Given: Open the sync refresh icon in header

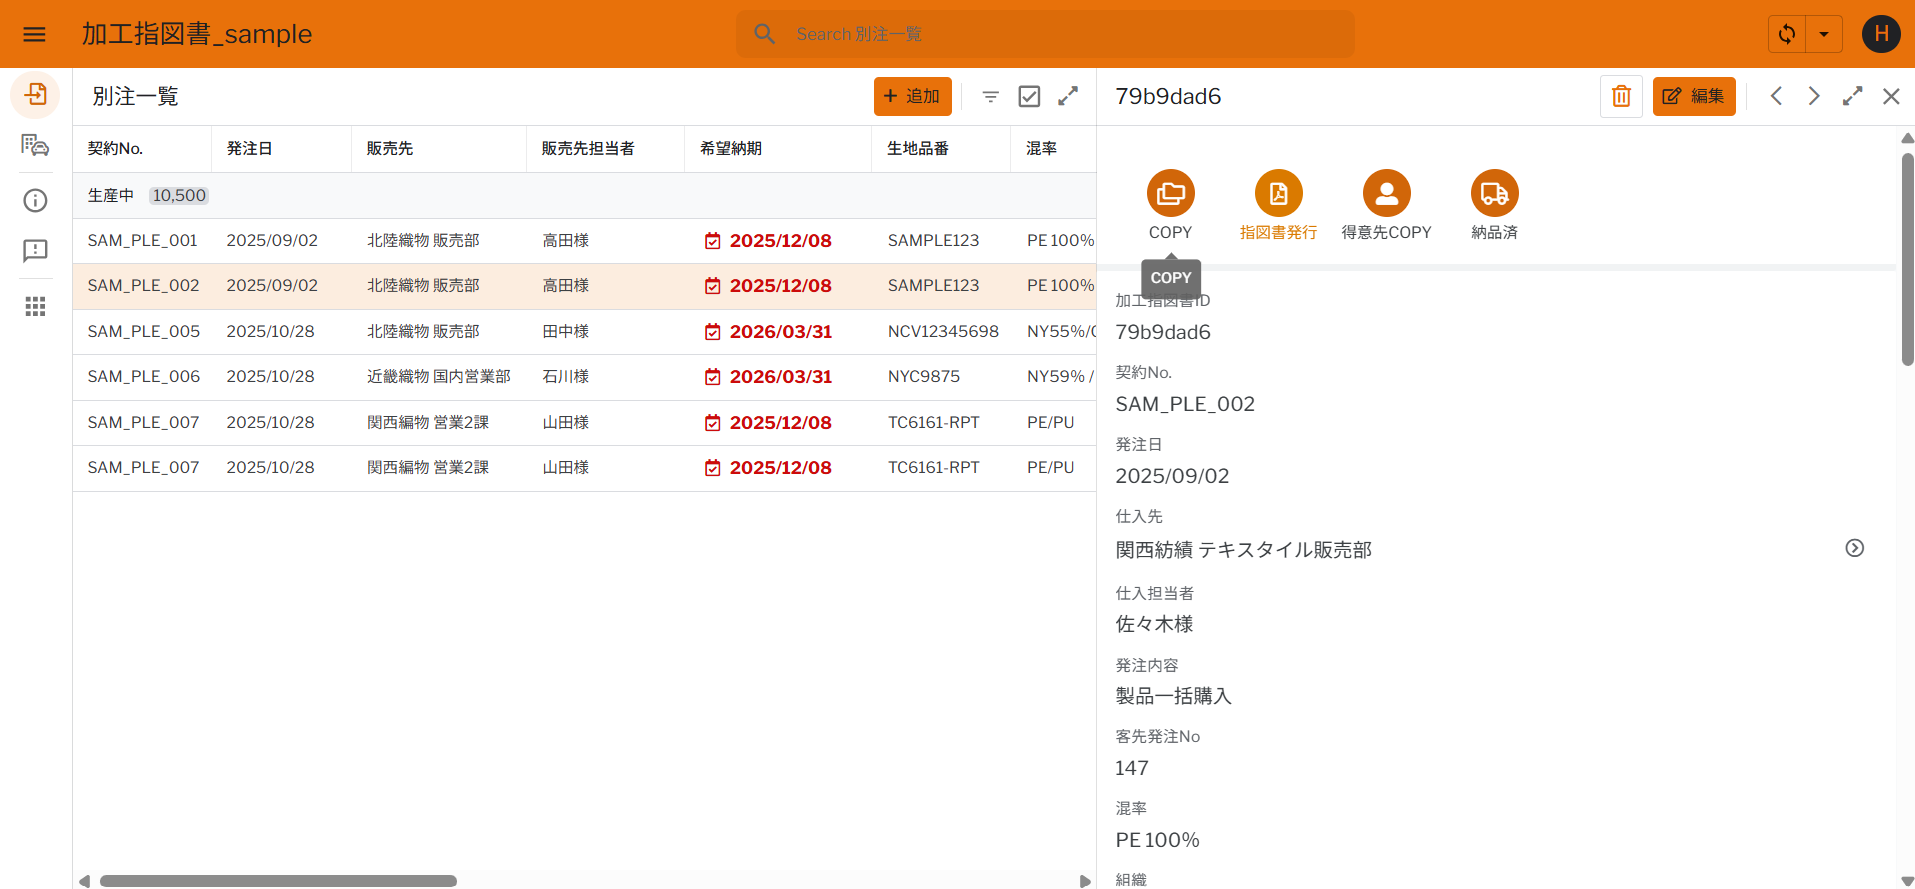Looking at the screenshot, I should click(1787, 34).
